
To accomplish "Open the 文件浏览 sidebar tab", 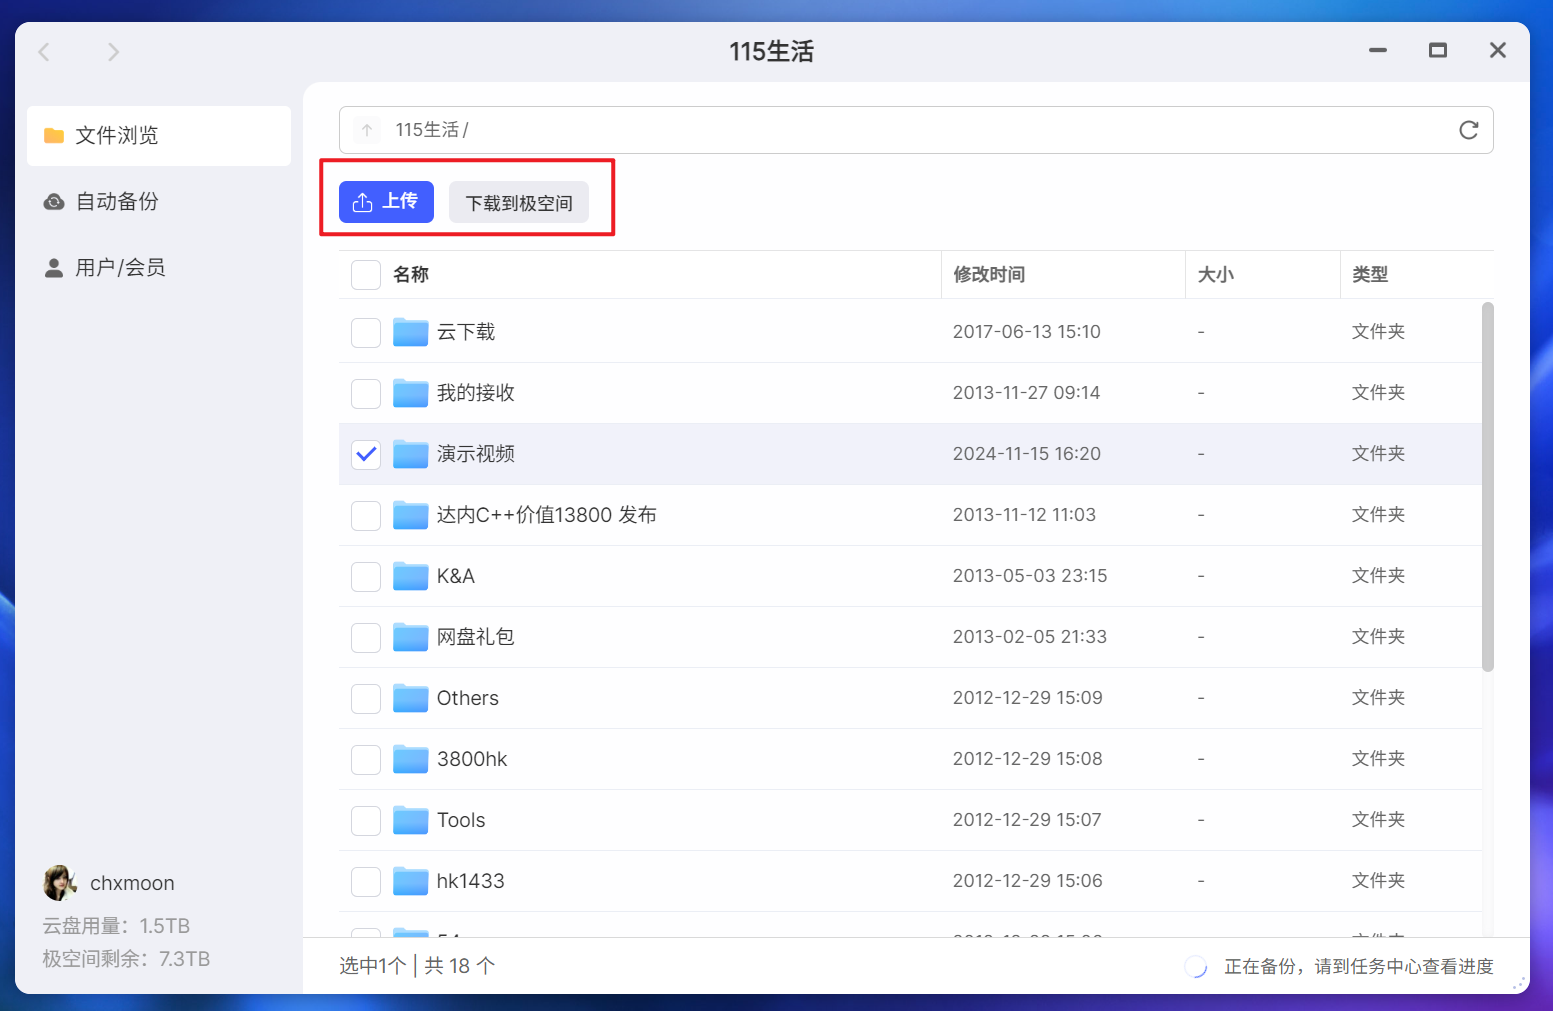I will (159, 136).
